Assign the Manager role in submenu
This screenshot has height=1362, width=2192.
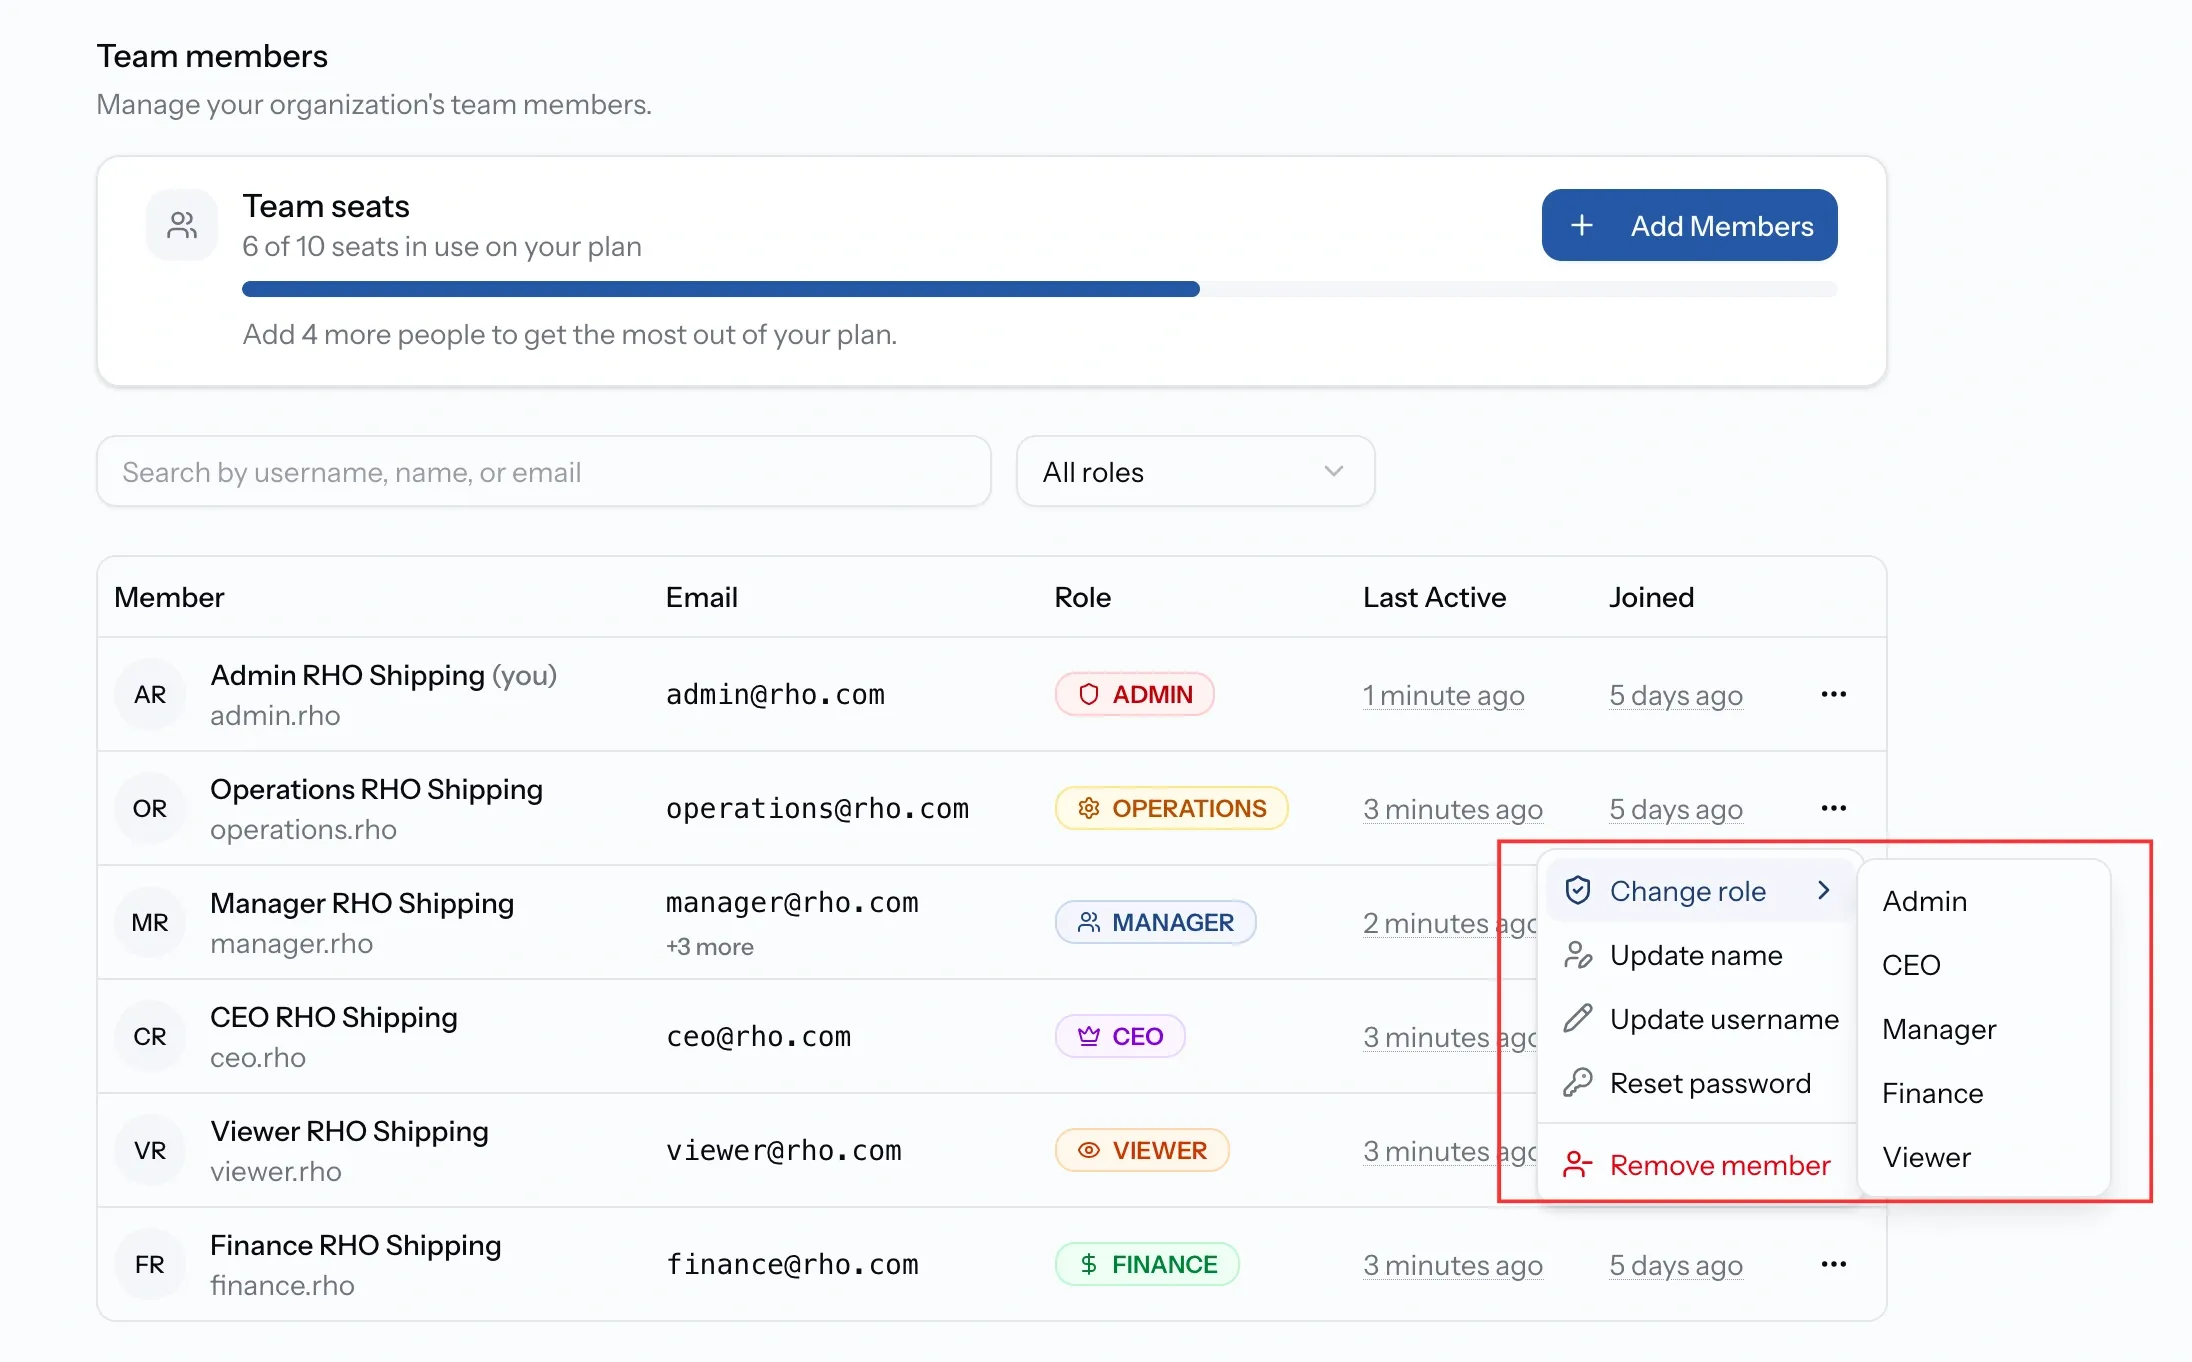click(1984, 1029)
